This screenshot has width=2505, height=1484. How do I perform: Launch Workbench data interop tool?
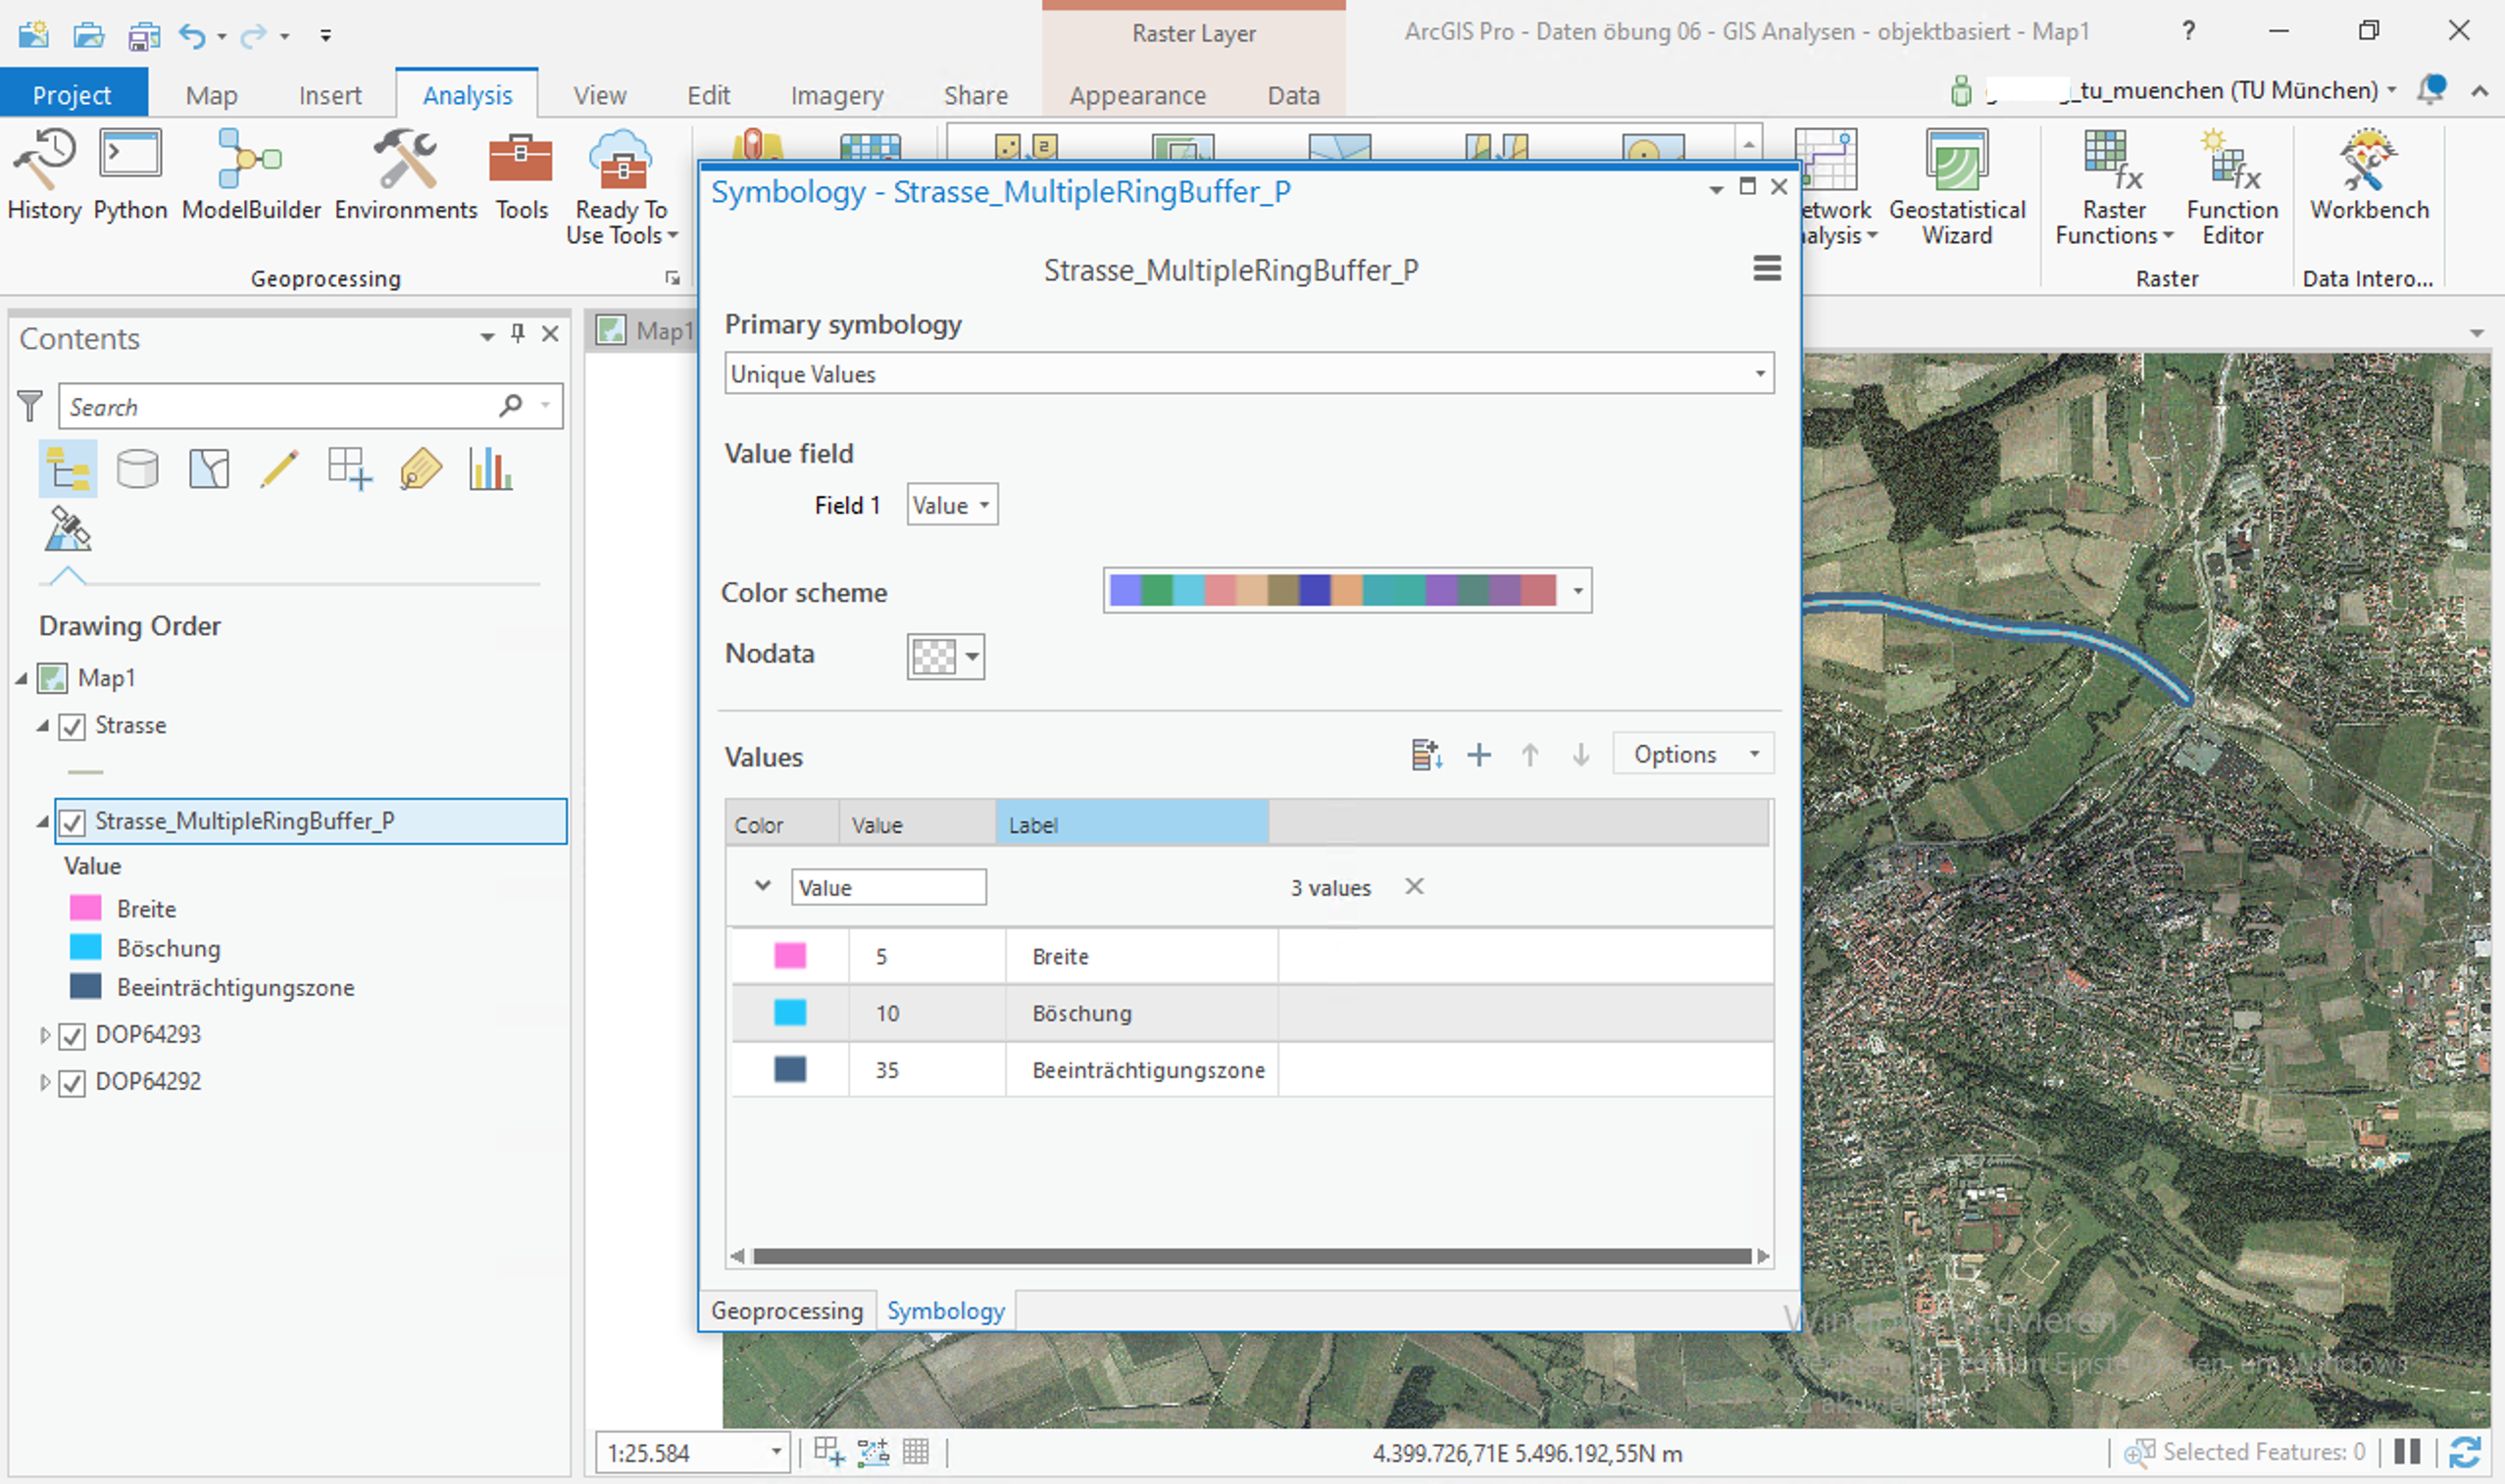pyautogui.click(x=2369, y=174)
